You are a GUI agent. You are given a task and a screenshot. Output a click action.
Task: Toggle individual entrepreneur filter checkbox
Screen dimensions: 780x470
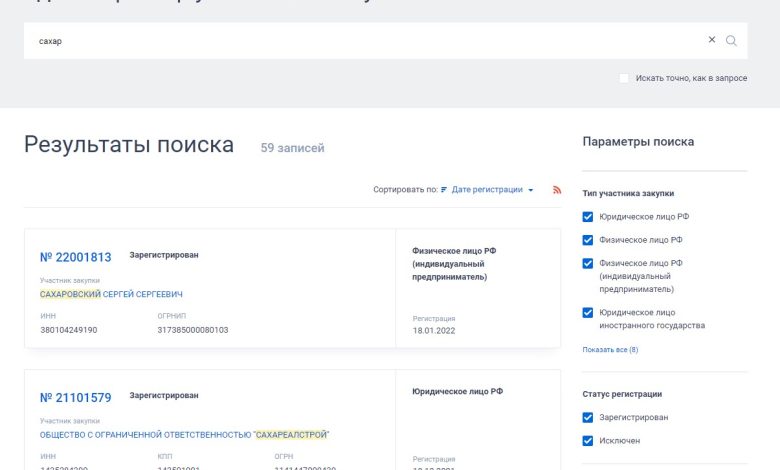point(588,264)
